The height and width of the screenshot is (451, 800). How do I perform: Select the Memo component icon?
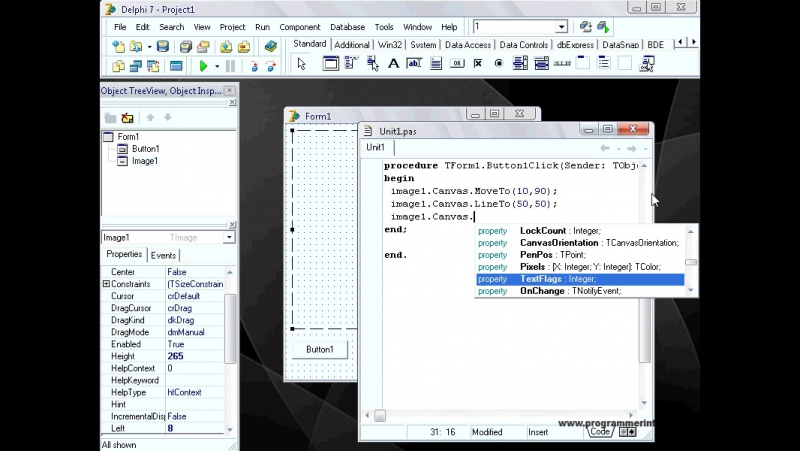(x=436, y=64)
